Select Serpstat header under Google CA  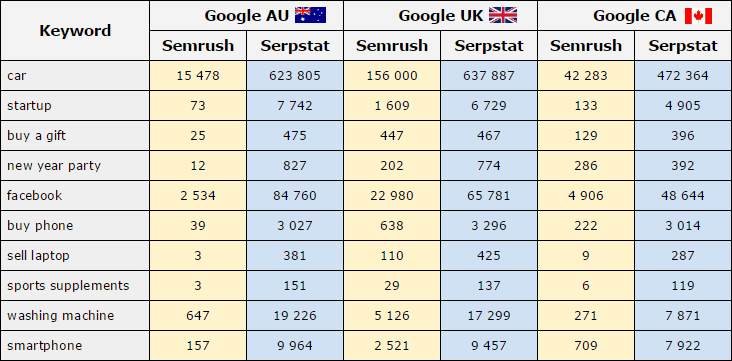click(x=683, y=46)
